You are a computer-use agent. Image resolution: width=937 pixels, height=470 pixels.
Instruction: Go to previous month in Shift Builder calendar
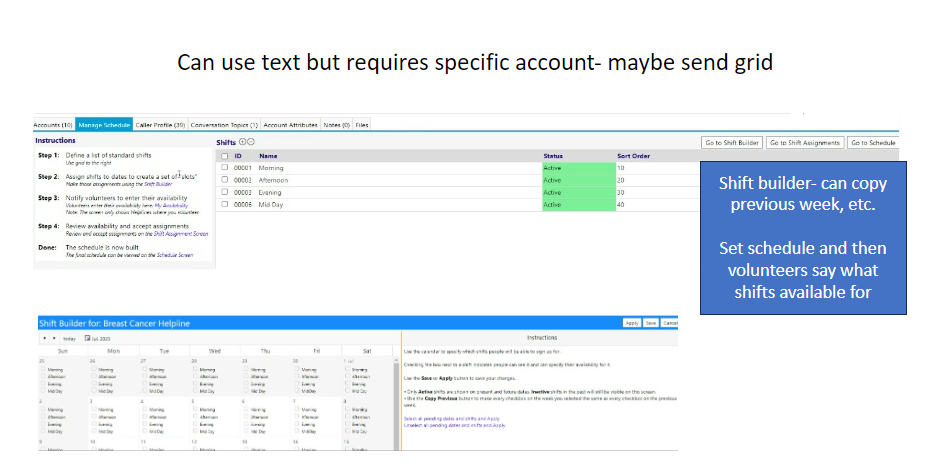[x=44, y=339]
